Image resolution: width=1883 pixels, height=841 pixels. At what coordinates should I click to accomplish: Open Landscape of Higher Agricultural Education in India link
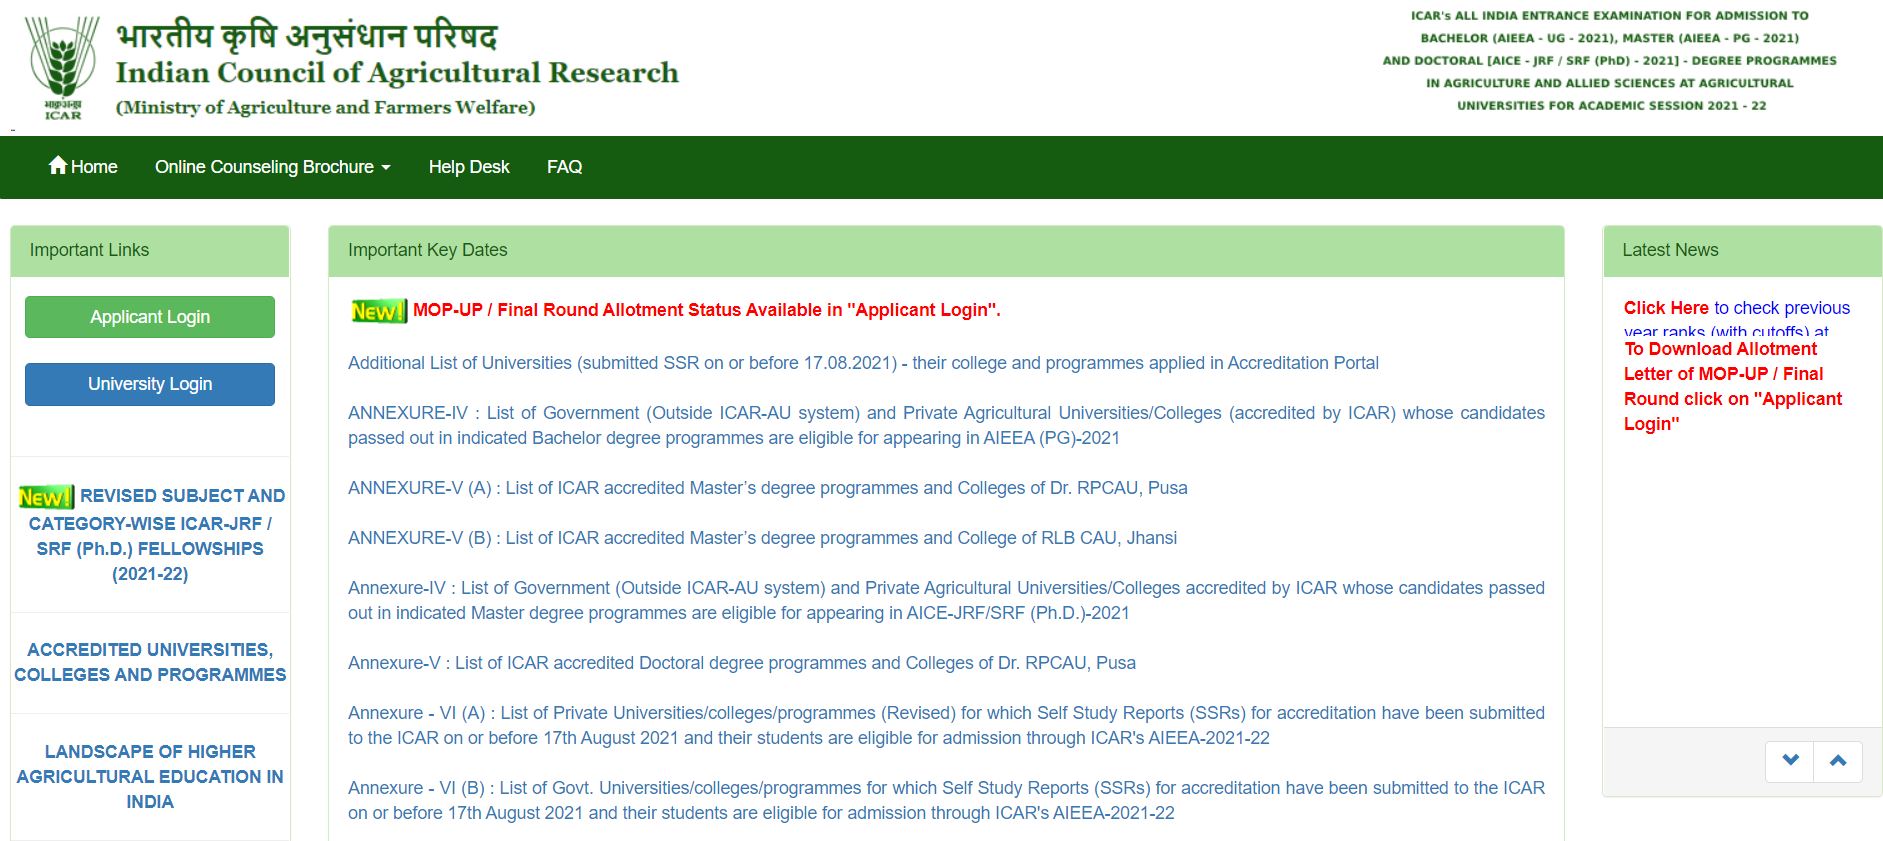coord(150,776)
